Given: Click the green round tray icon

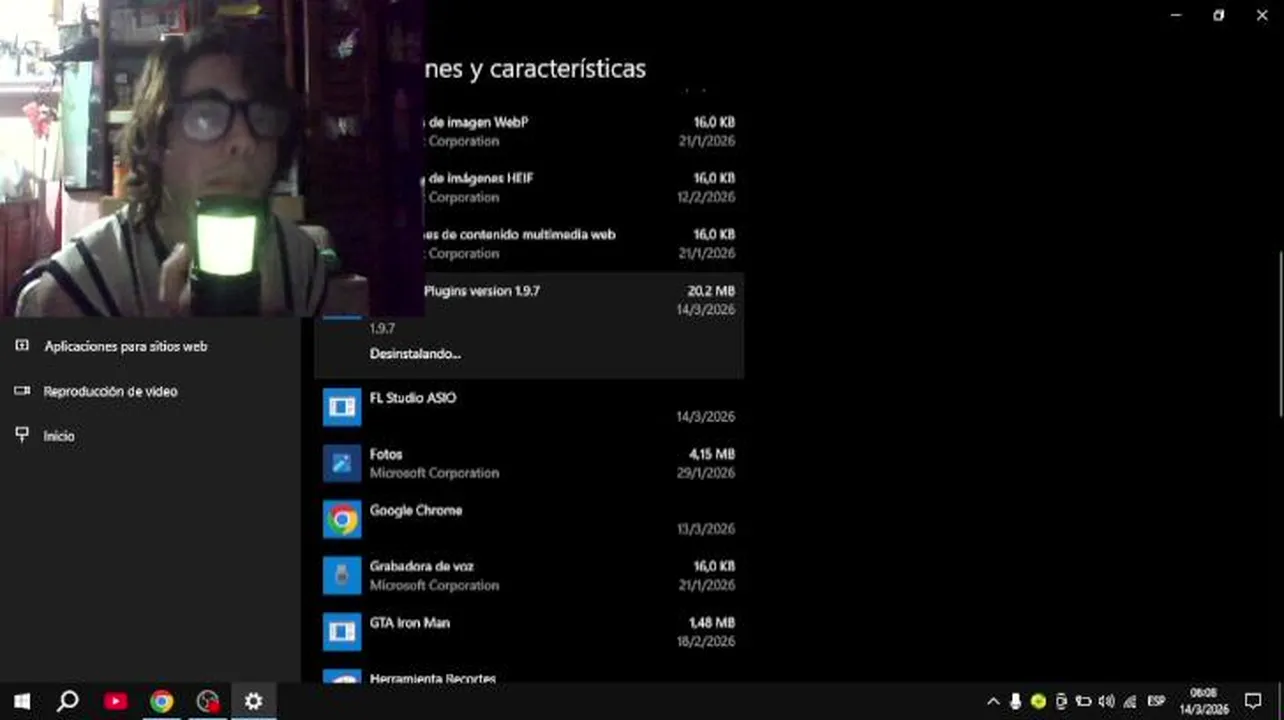Looking at the screenshot, I should click(x=1038, y=701).
